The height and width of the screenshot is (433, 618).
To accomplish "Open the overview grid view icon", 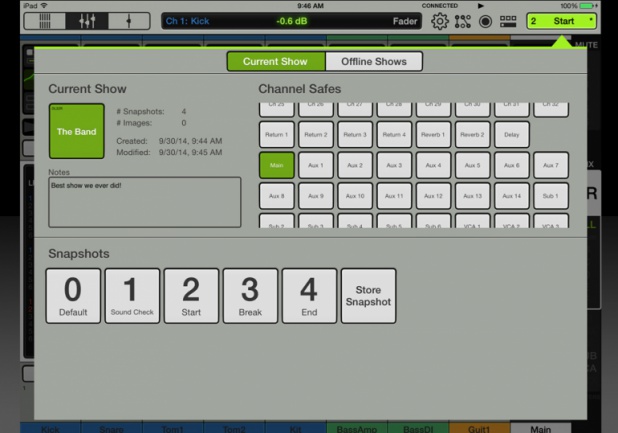I will tap(45, 21).
